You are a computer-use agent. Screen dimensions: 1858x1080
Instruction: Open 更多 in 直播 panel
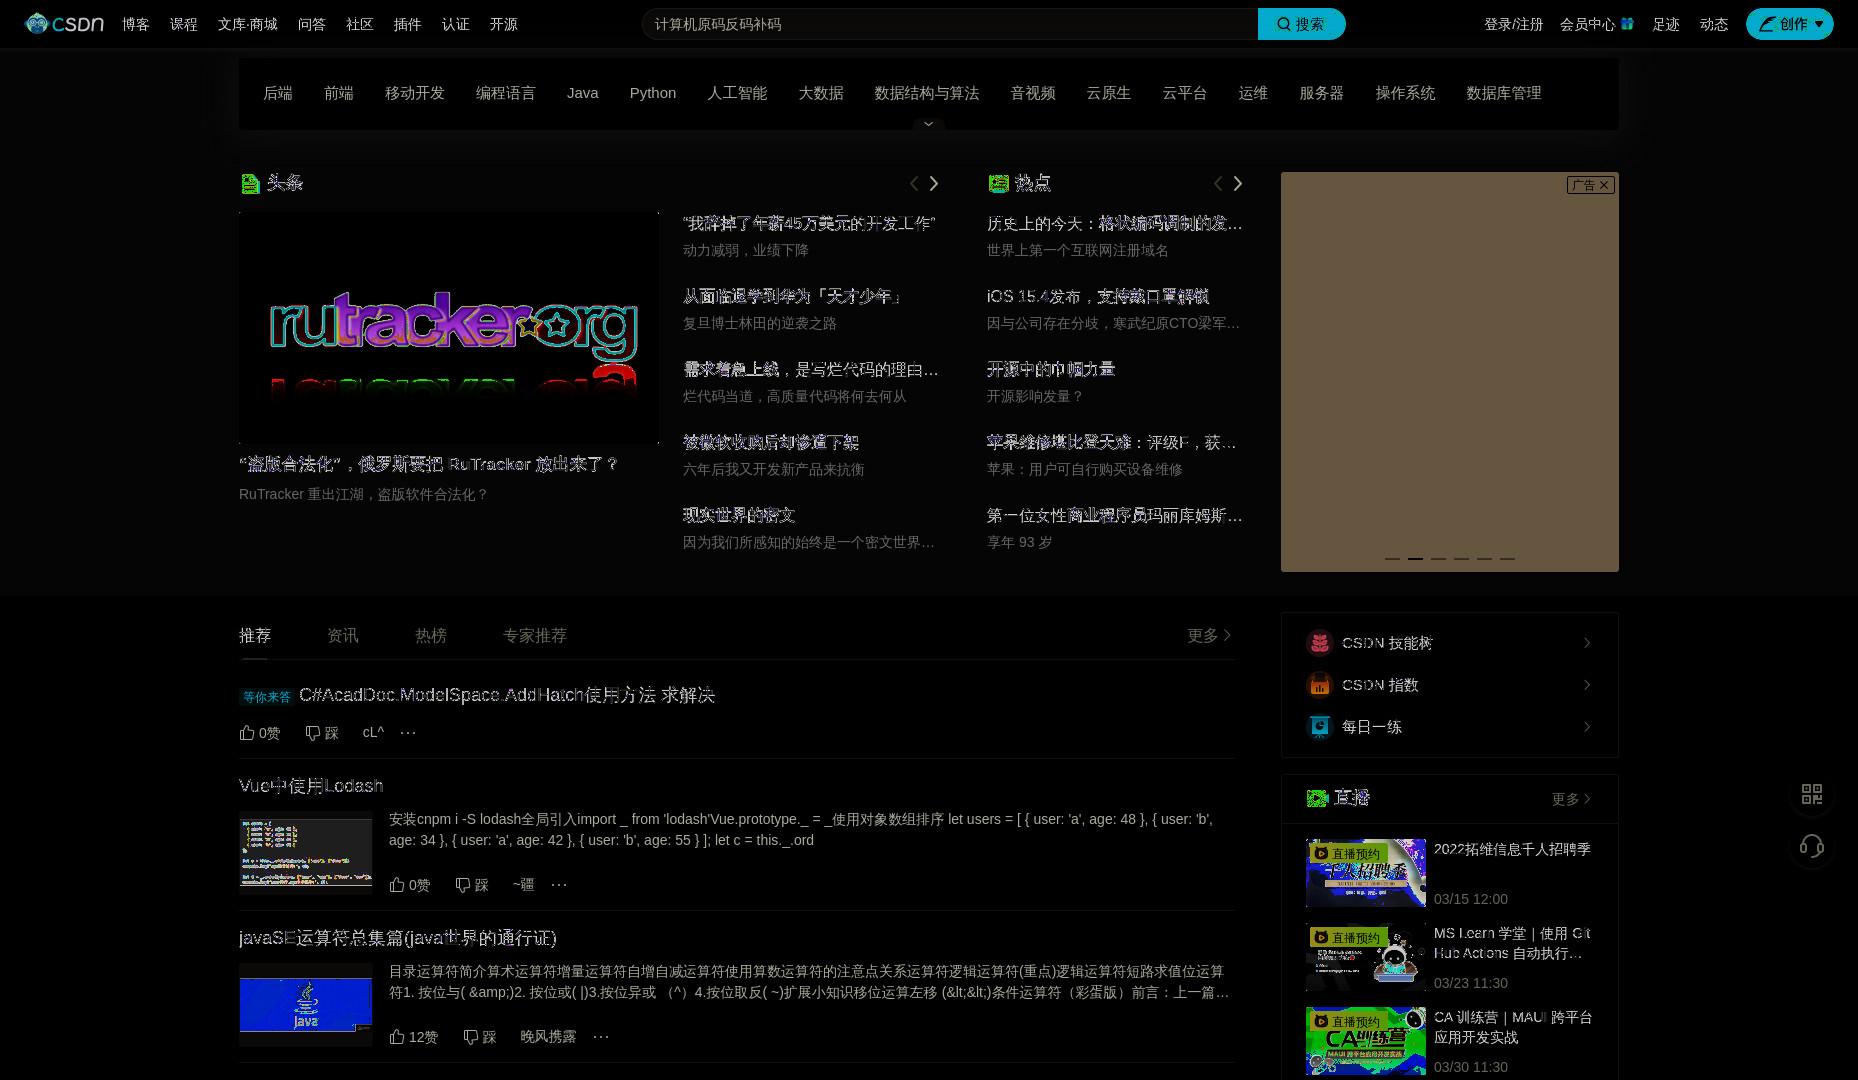pos(1571,799)
